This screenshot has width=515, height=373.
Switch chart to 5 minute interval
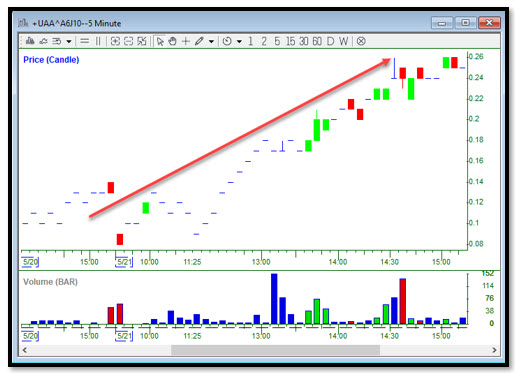(x=277, y=41)
